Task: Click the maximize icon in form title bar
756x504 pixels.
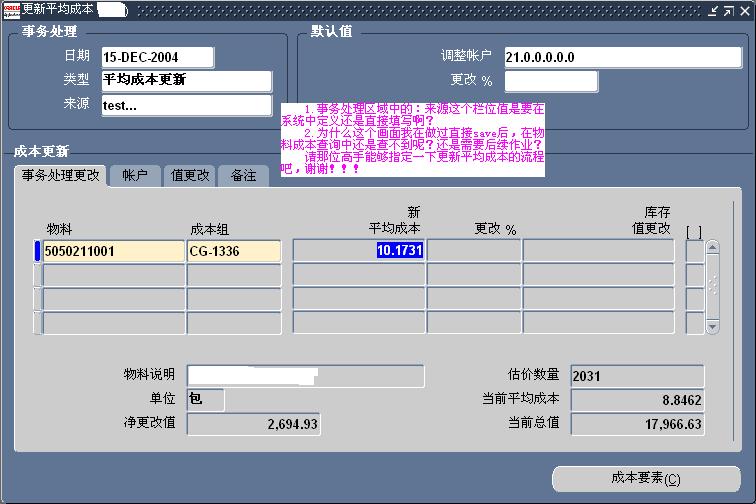Action: point(728,10)
